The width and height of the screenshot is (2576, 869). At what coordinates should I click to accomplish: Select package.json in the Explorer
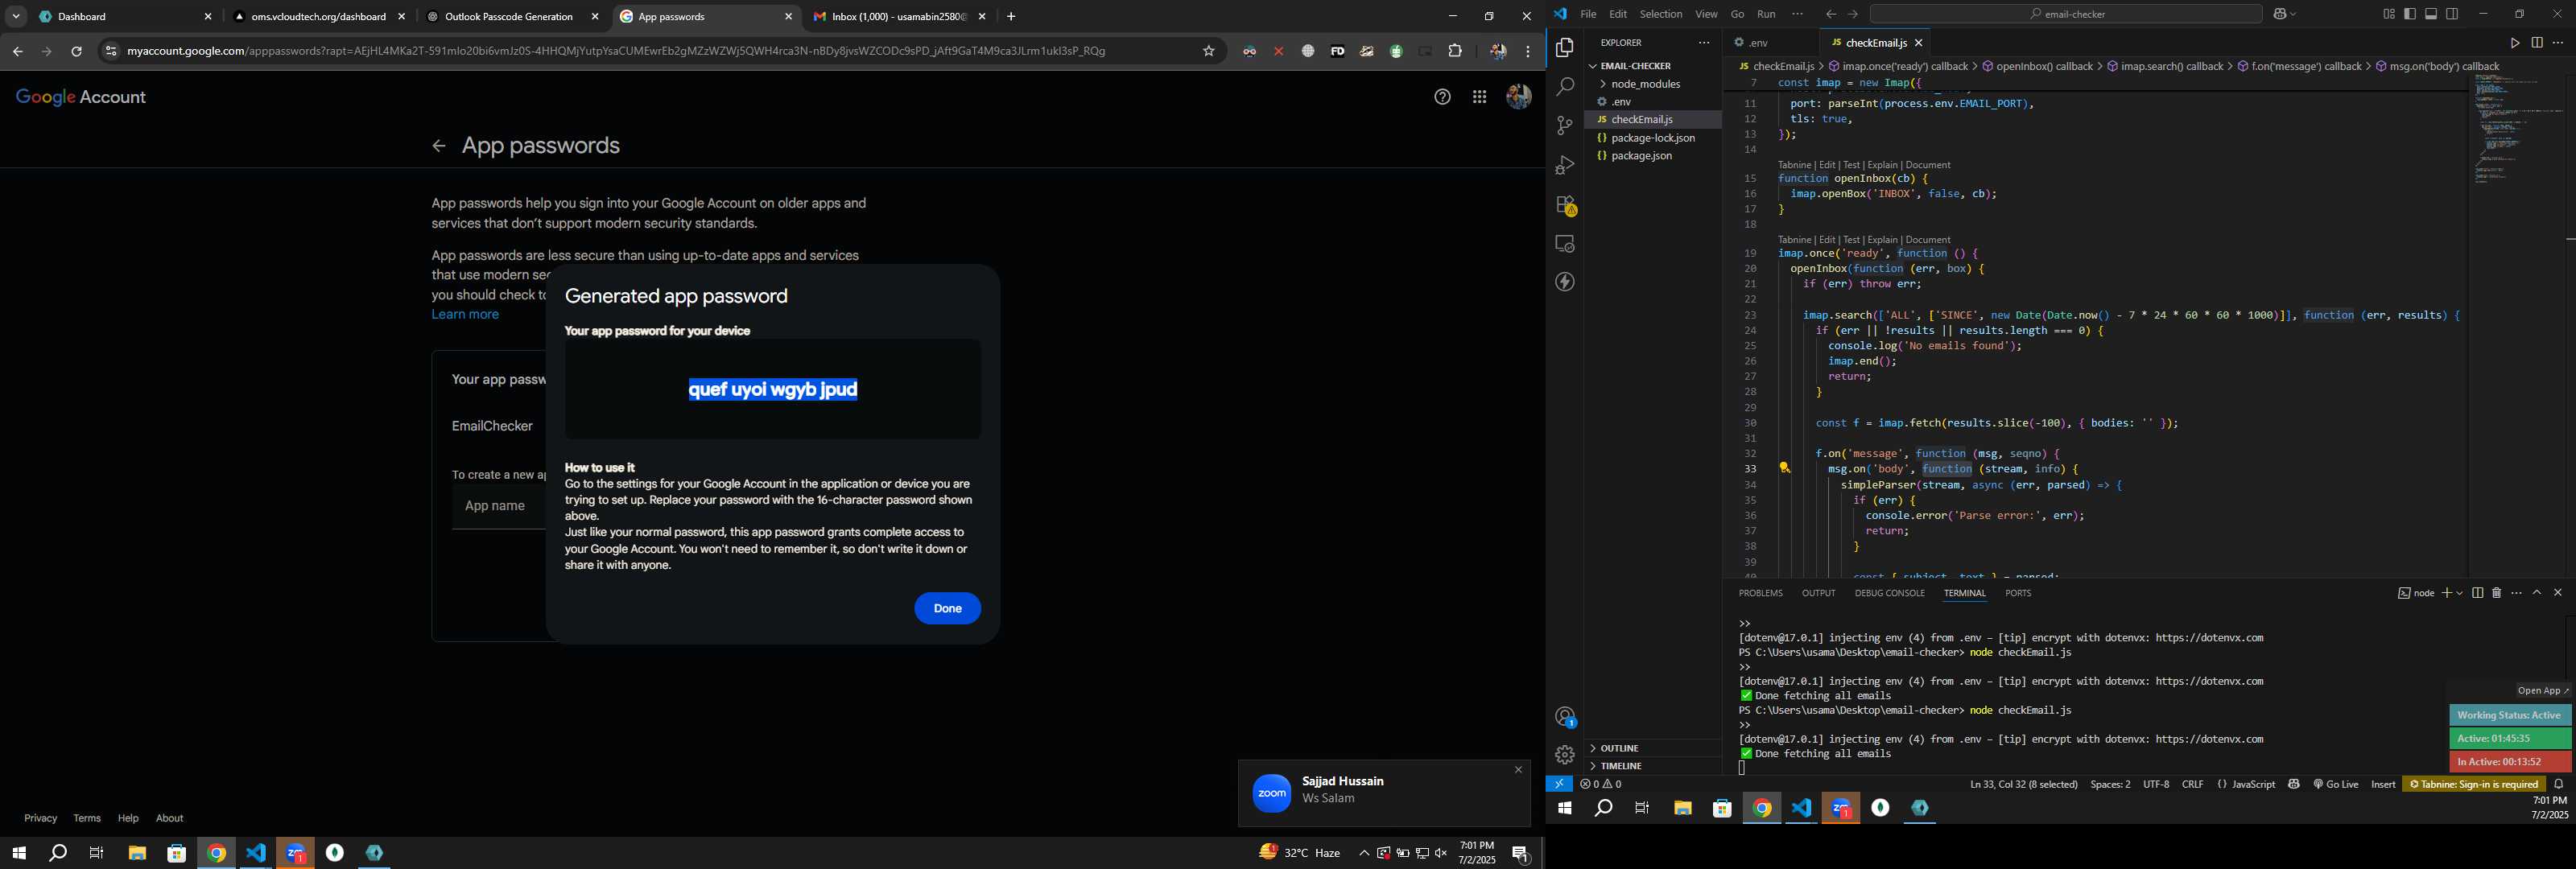click(x=1653, y=156)
